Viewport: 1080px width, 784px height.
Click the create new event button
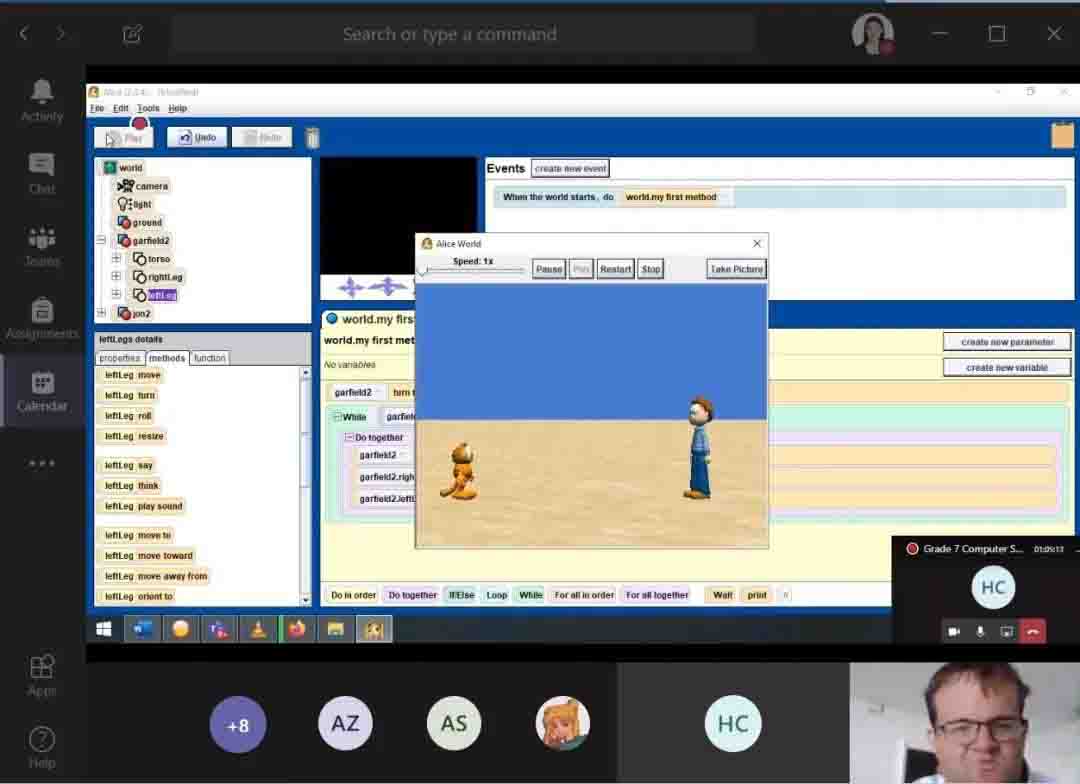click(x=570, y=168)
